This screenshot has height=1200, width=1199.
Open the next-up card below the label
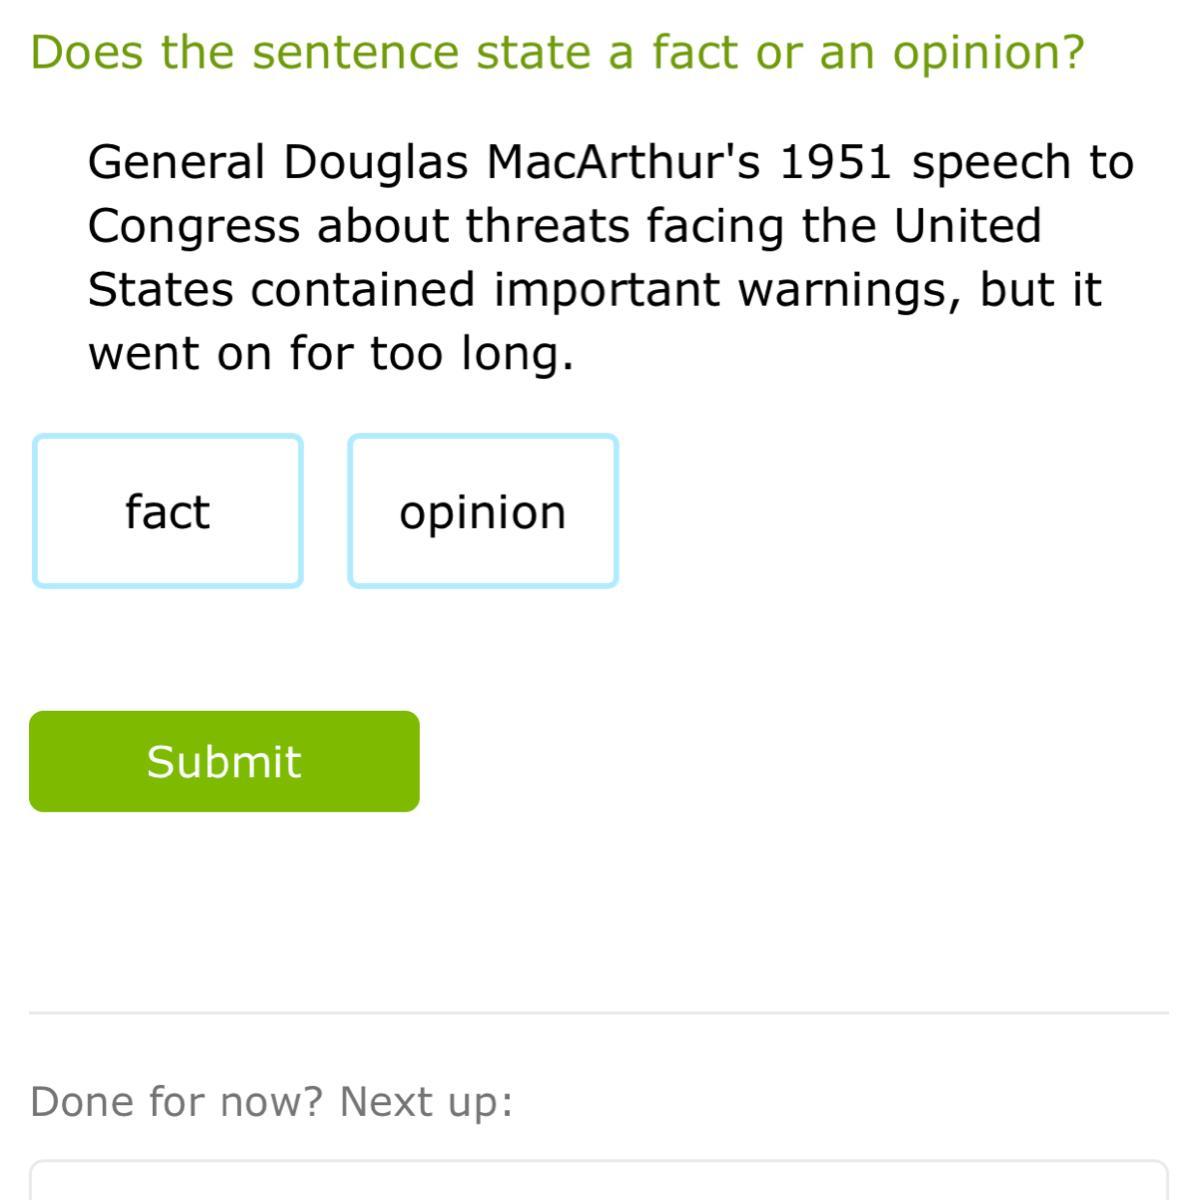(598, 1181)
